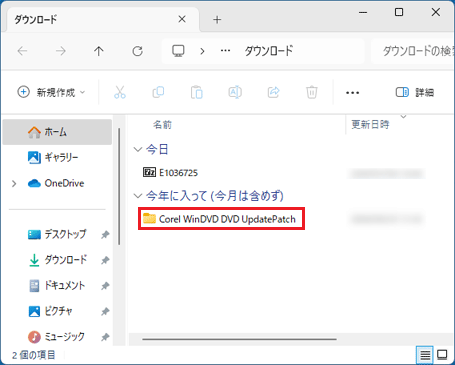Click the Share icon in toolbar
The width and height of the screenshot is (455, 365).
274,92
